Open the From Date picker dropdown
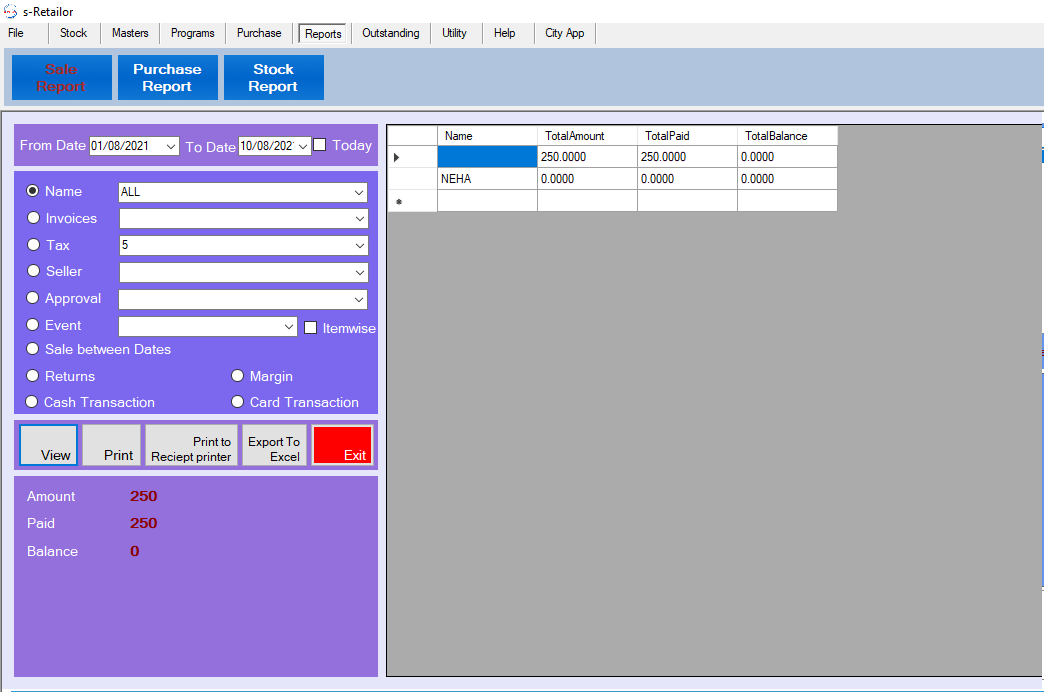Image resolution: width=1044 pixels, height=692 pixels. [171, 146]
